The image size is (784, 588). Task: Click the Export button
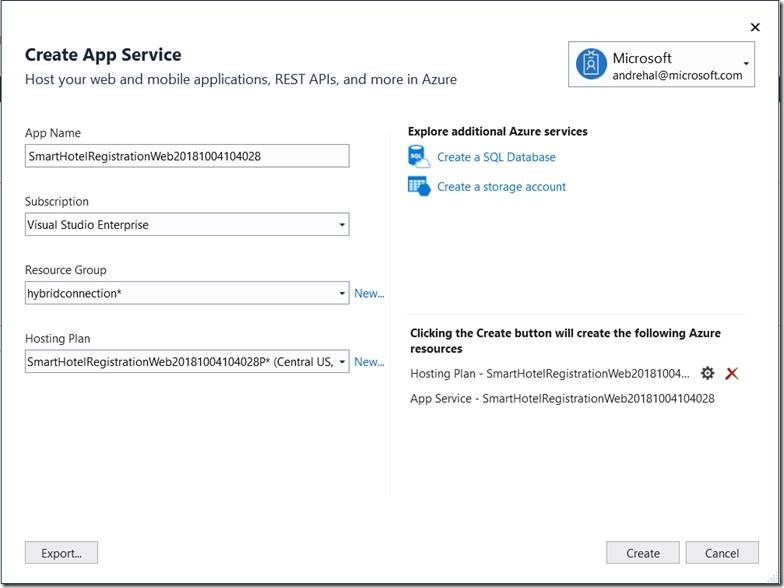click(62, 553)
